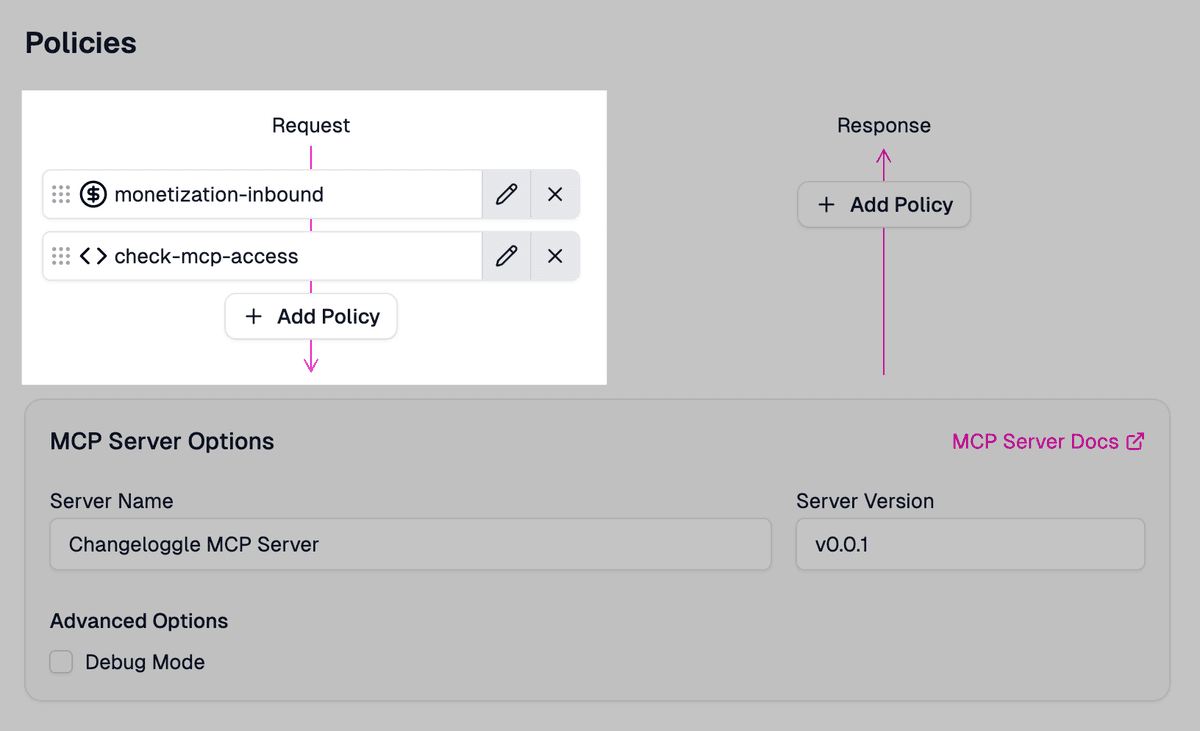Select the monetization-inbound policy label
Image resolution: width=1200 pixels, height=731 pixels.
click(219, 194)
